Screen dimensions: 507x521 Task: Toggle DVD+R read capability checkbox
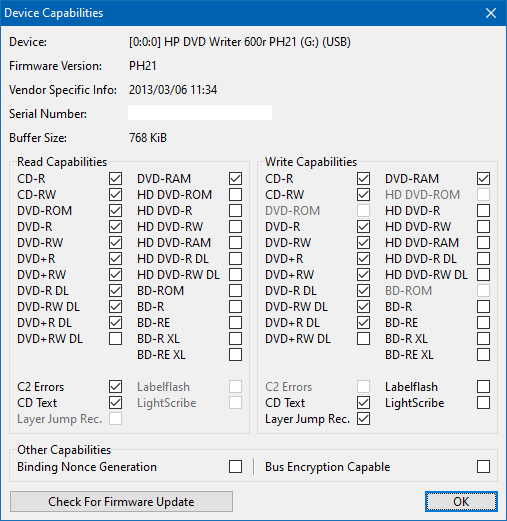115,258
